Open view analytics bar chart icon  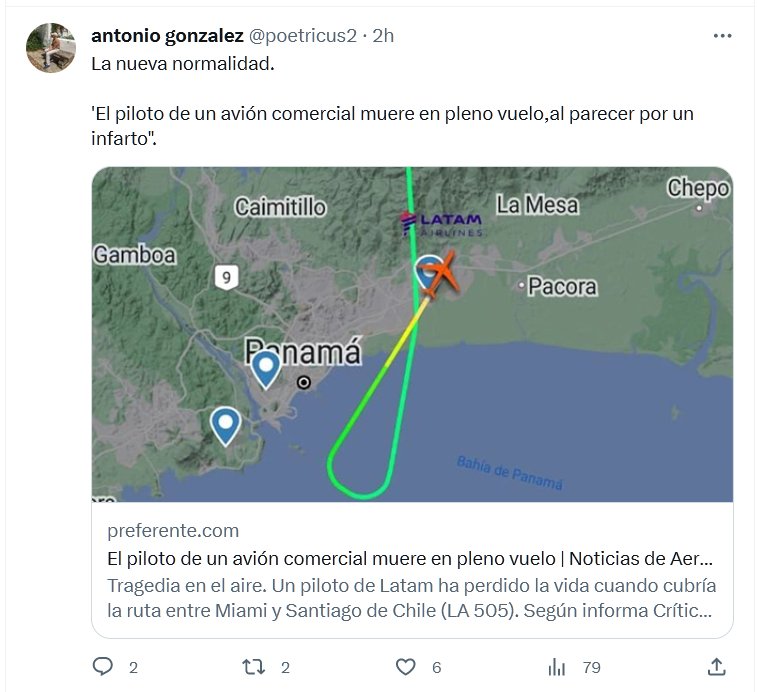click(x=558, y=667)
